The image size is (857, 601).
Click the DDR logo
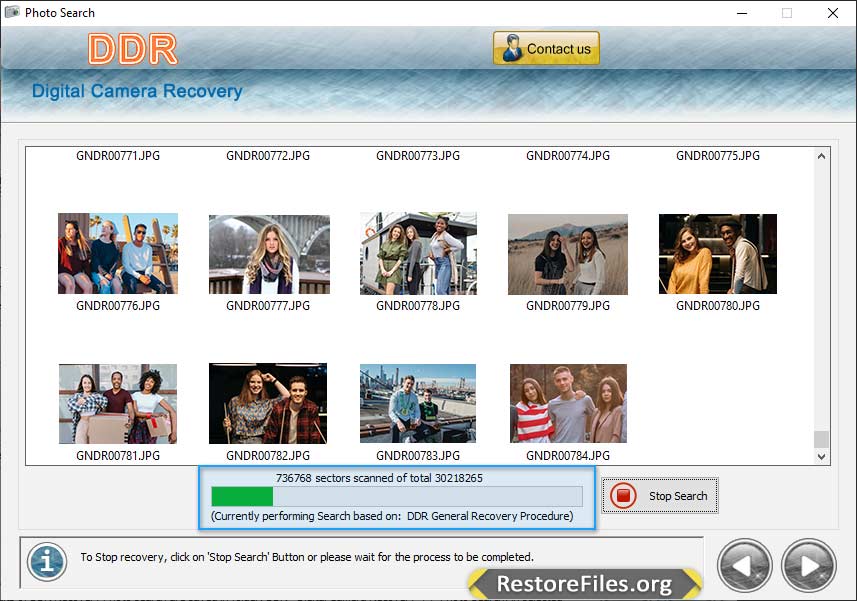click(x=132, y=49)
